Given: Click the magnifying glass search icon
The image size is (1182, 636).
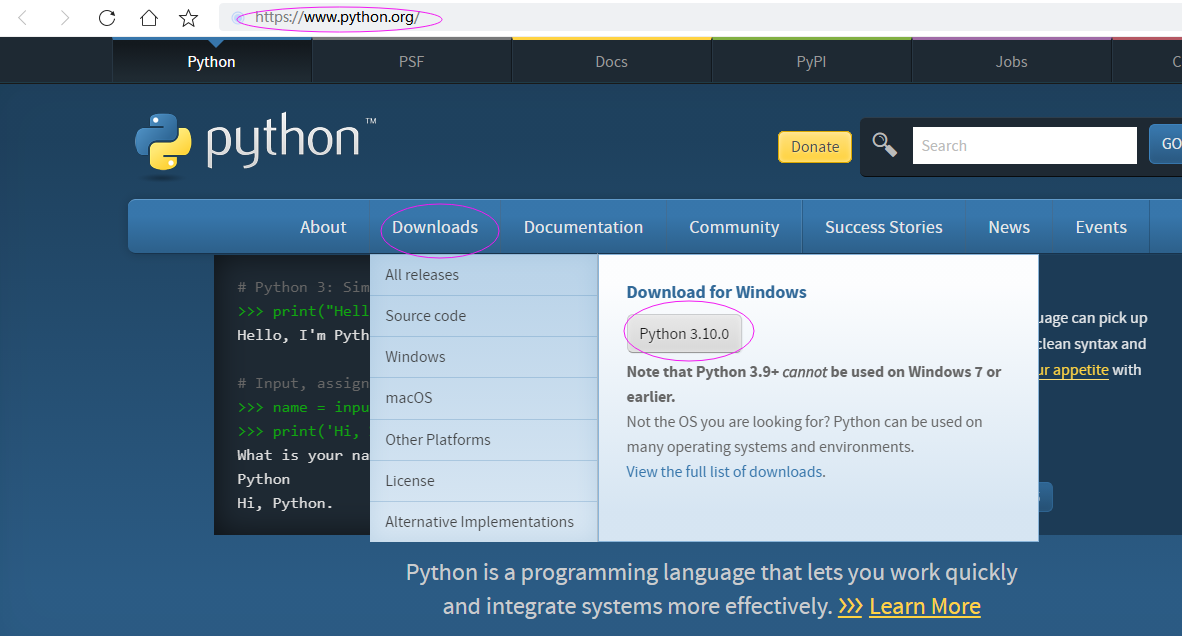Looking at the screenshot, I should pyautogui.click(x=884, y=144).
